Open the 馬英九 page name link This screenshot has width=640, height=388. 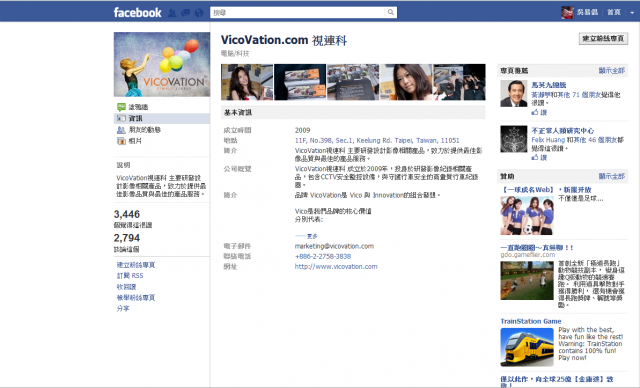tap(549, 85)
